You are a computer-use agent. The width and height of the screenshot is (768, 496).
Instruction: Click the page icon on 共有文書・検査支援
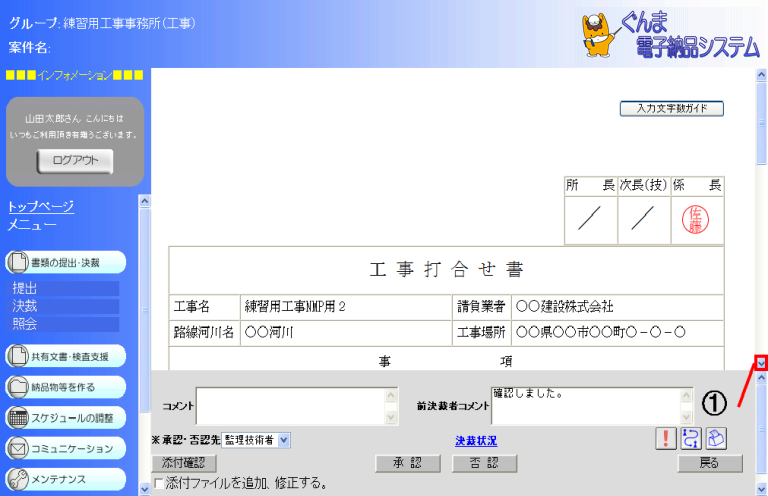click(17, 356)
